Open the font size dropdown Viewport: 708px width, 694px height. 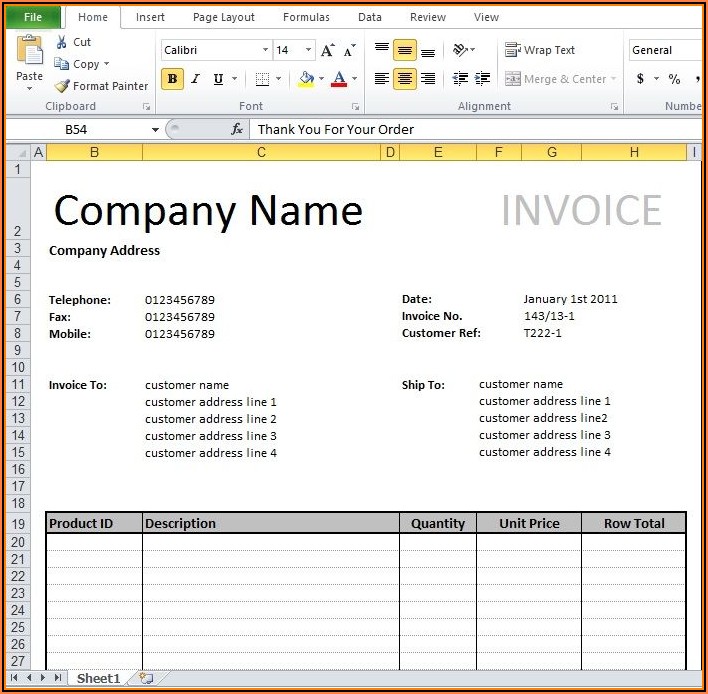tap(308, 50)
